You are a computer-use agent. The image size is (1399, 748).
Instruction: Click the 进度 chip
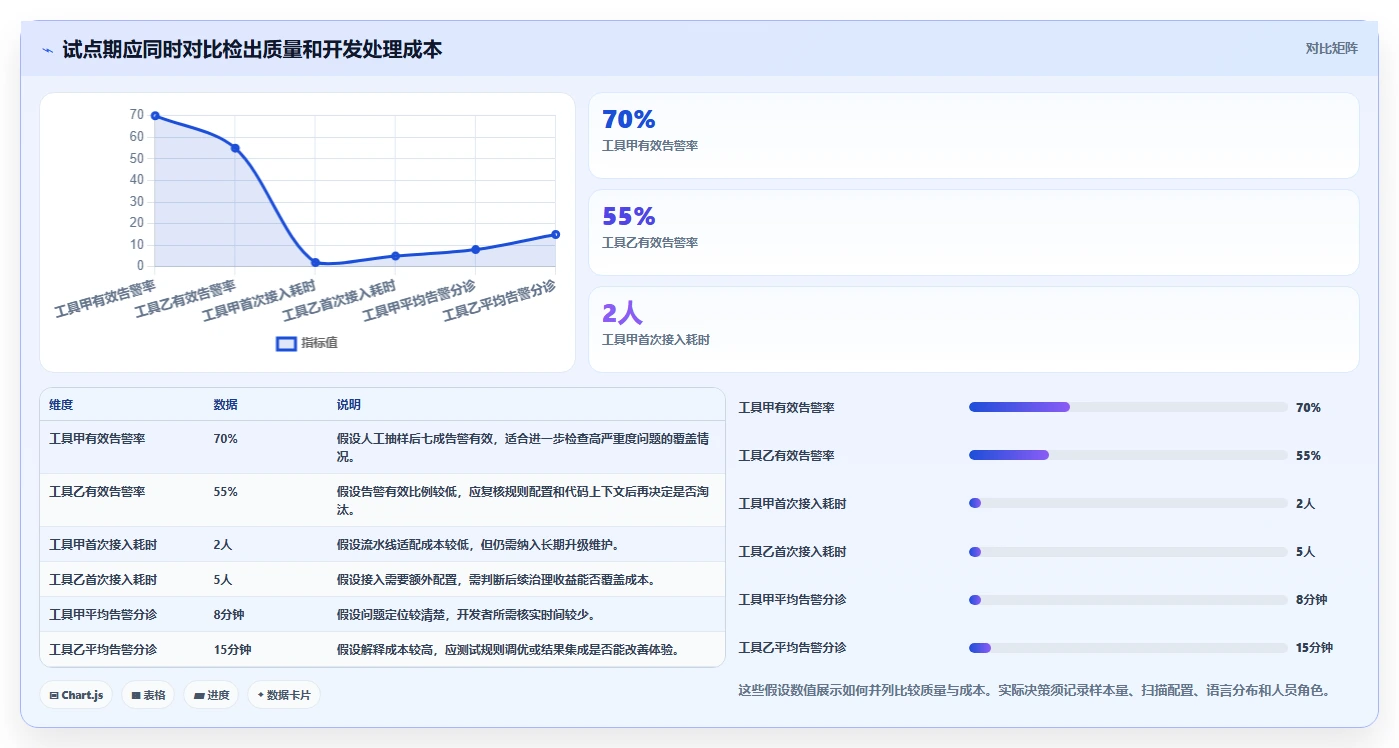(211, 695)
